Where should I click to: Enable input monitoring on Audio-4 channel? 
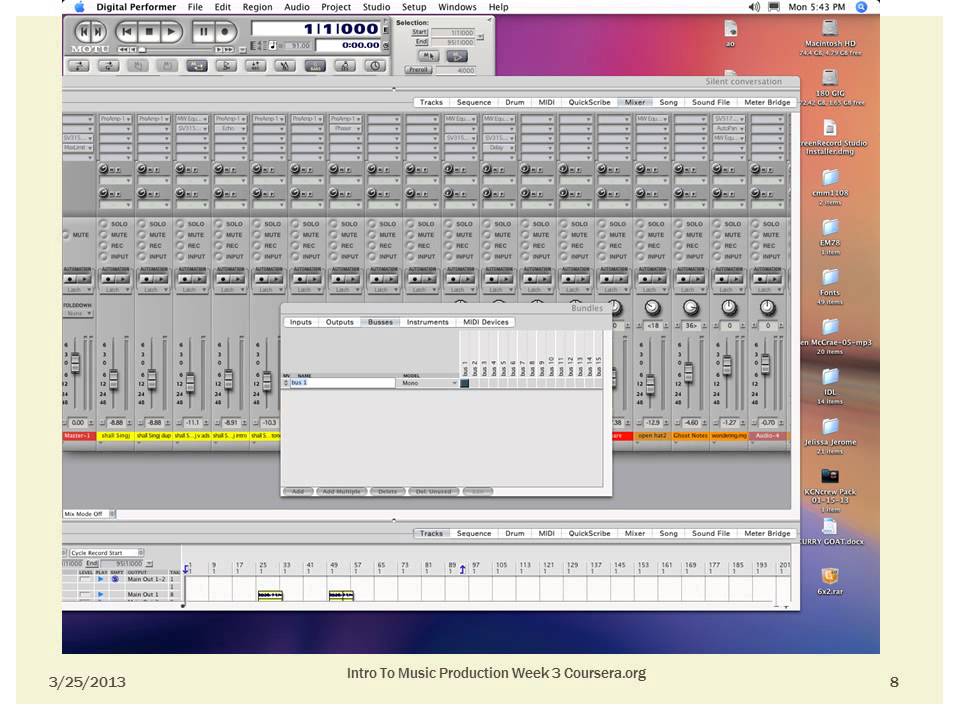coord(755,257)
